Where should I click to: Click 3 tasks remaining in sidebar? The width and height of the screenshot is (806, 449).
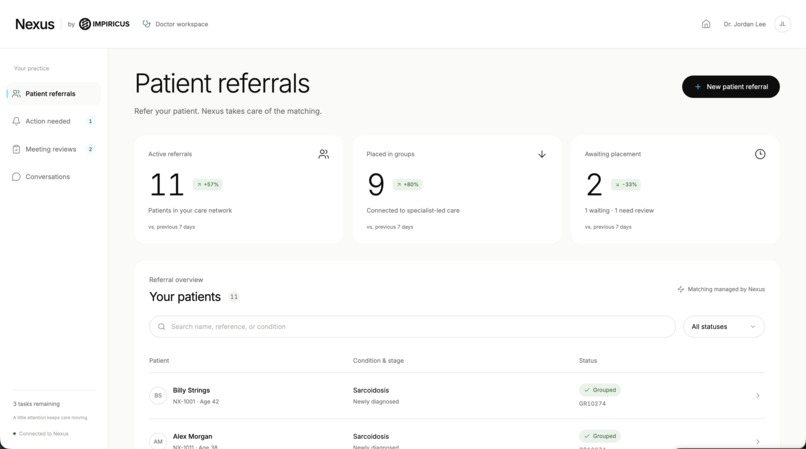coord(36,404)
